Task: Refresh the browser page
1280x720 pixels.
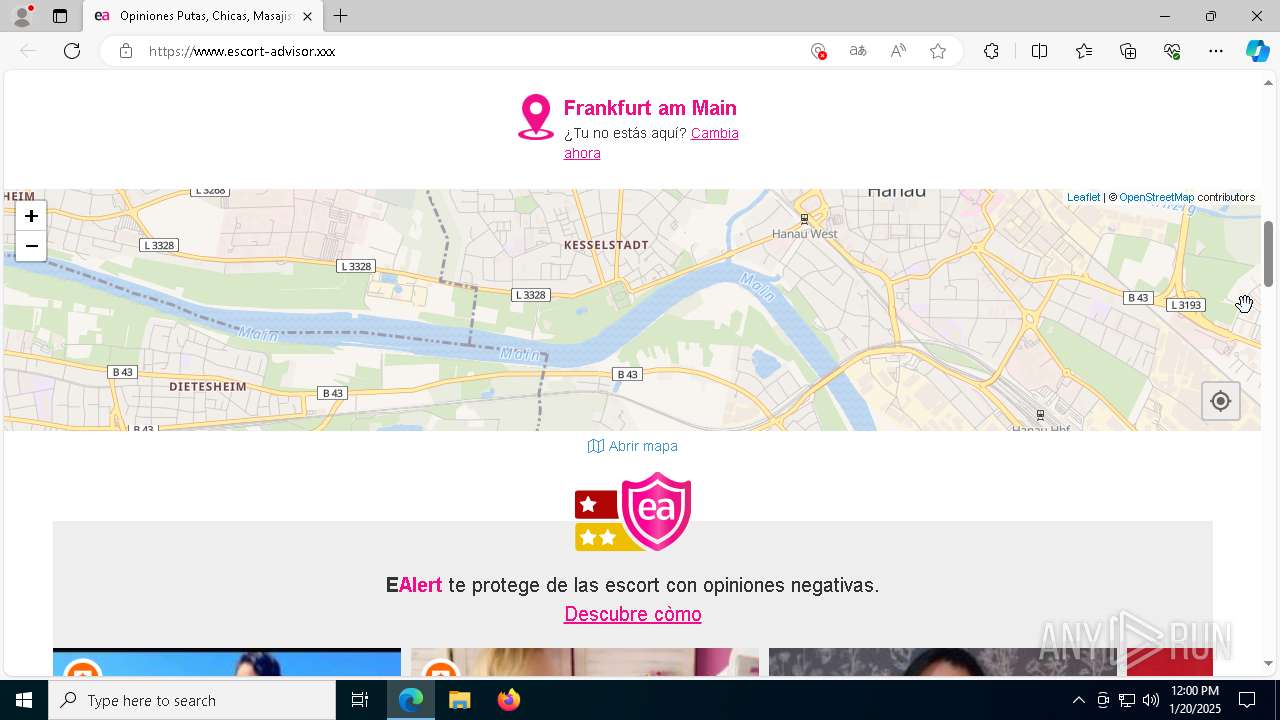Action: pos(72,51)
